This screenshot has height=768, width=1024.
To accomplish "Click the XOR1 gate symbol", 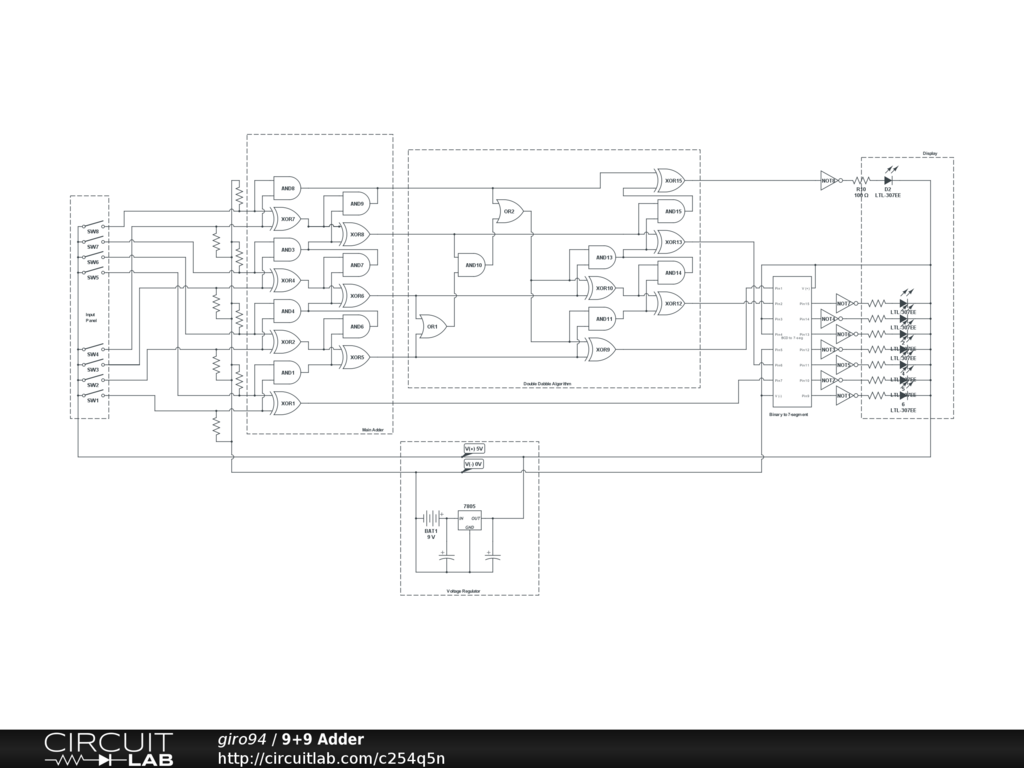I will click(287, 403).
